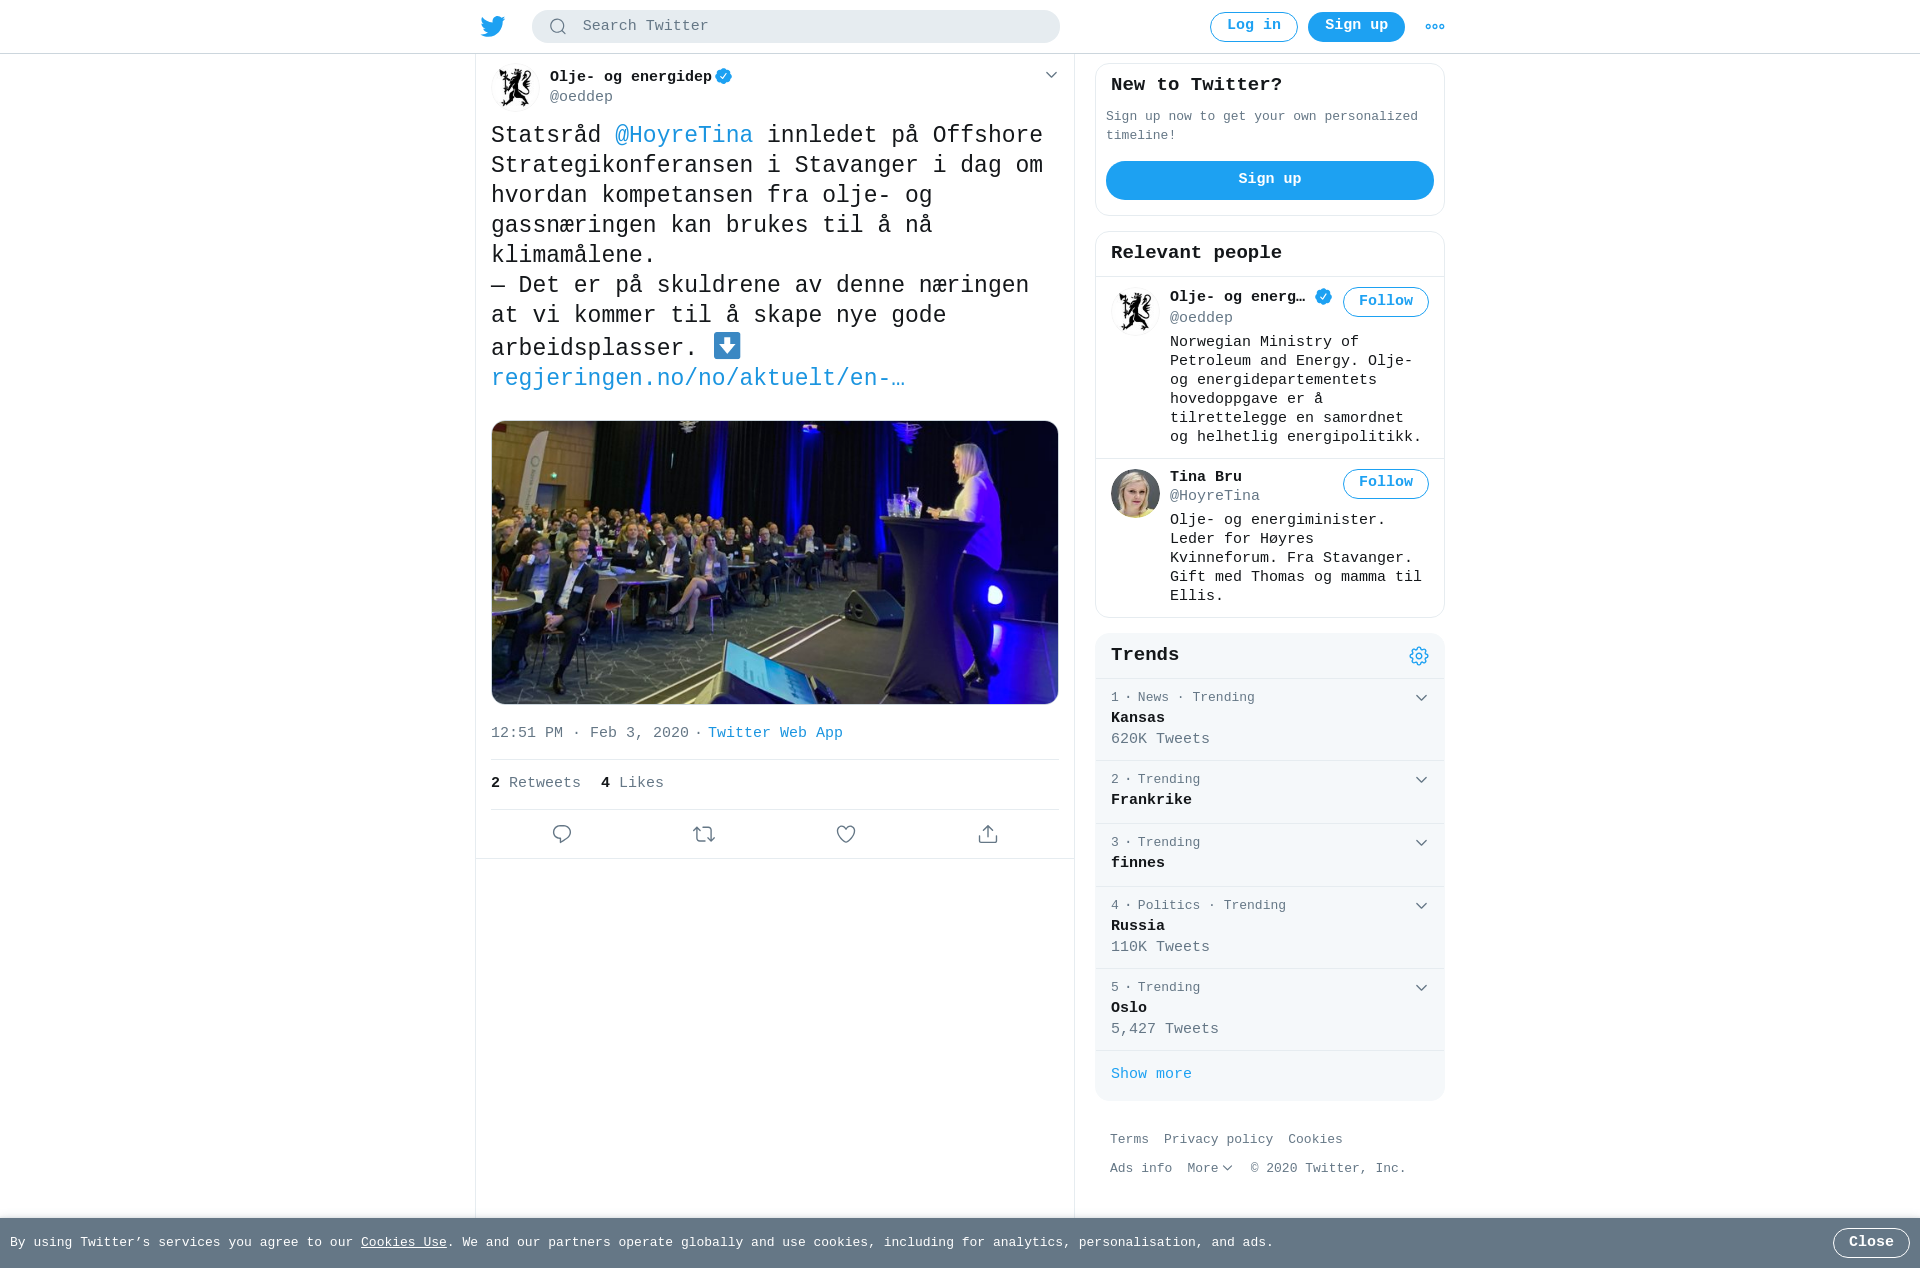This screenshot has height=1268, width=1920.
Task: Open Trends settings gear icon
Action: pyautogui.click(x=1419, y=656)
